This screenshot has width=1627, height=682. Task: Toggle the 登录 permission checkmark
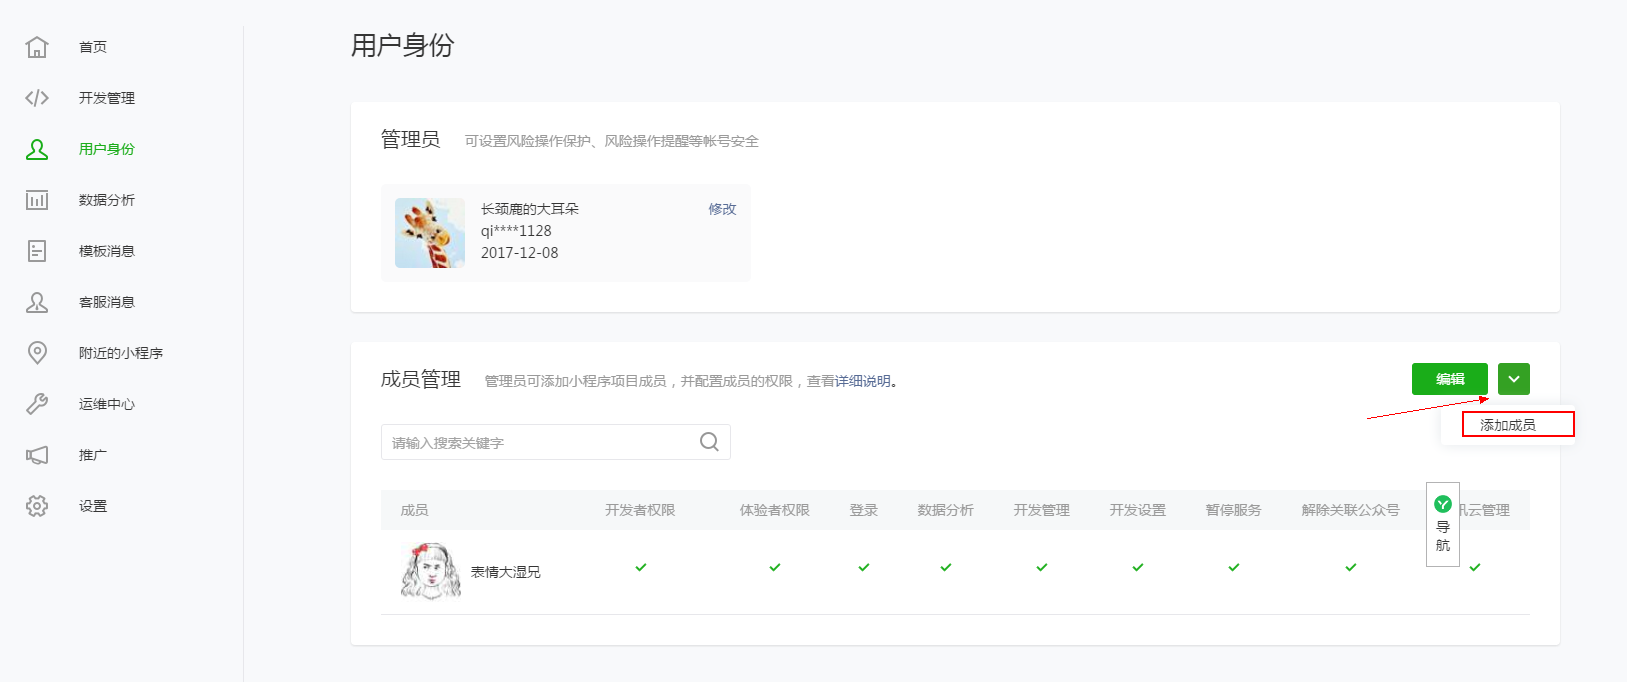click(864, 567)
